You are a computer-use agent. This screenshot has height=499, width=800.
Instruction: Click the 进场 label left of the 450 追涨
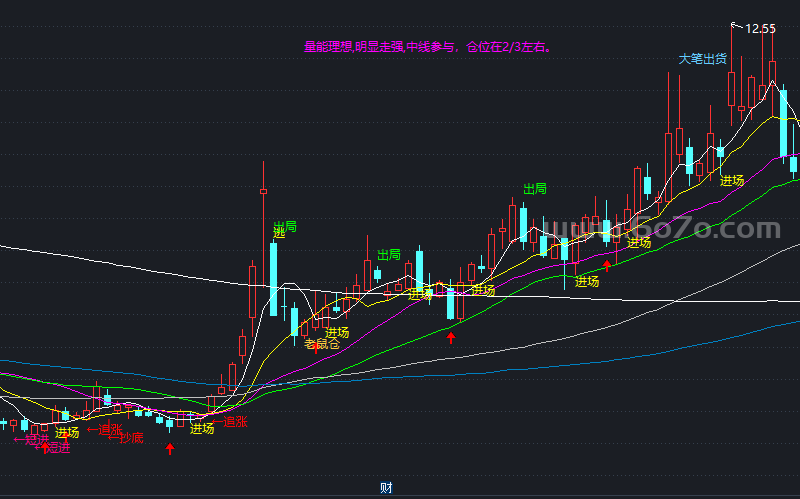pyautogui.click(x=202, y=429)
